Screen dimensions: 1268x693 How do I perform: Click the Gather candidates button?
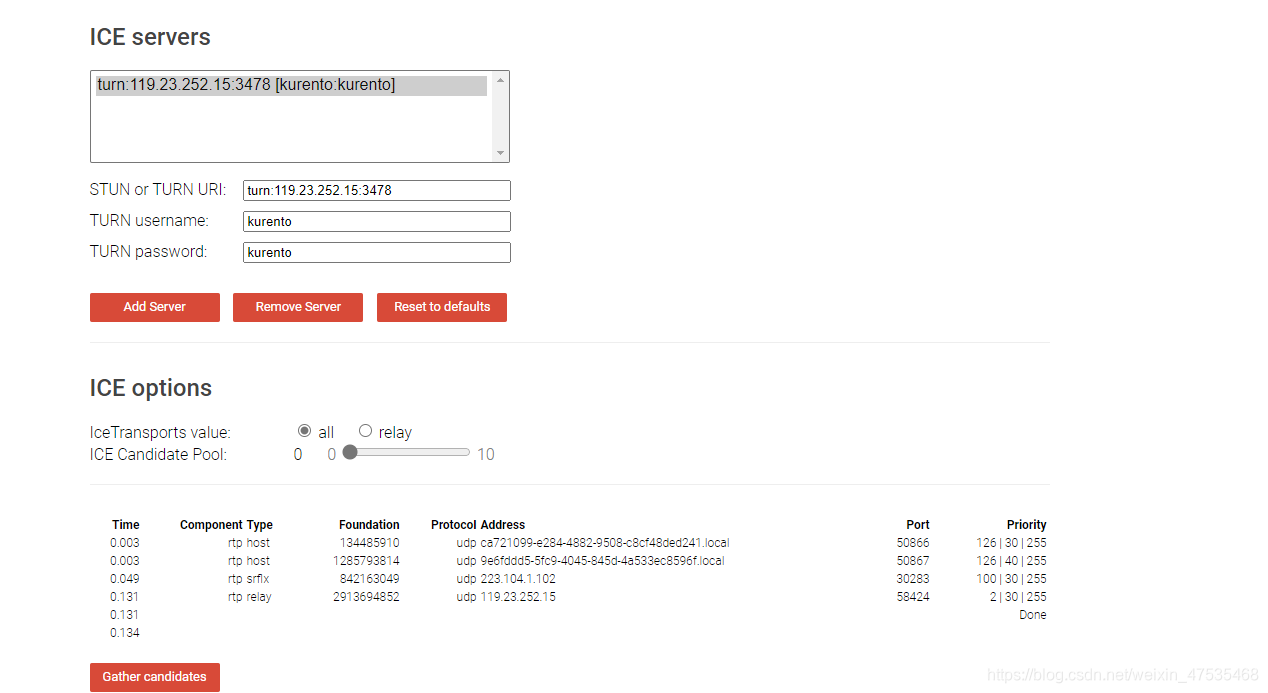pos(155,677)
